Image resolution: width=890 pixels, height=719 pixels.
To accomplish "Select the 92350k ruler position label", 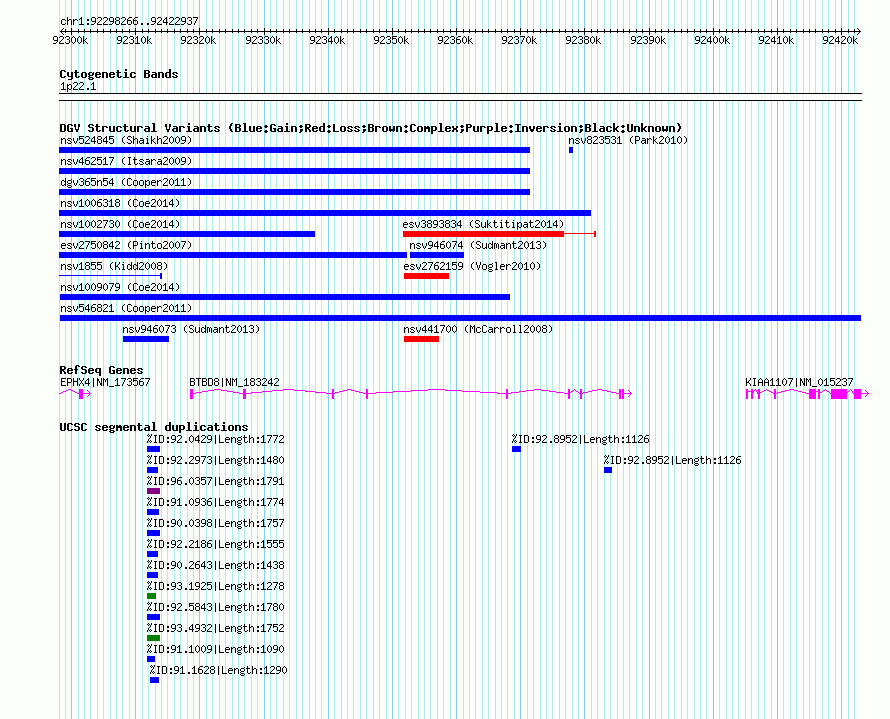I will coord(391,40).
